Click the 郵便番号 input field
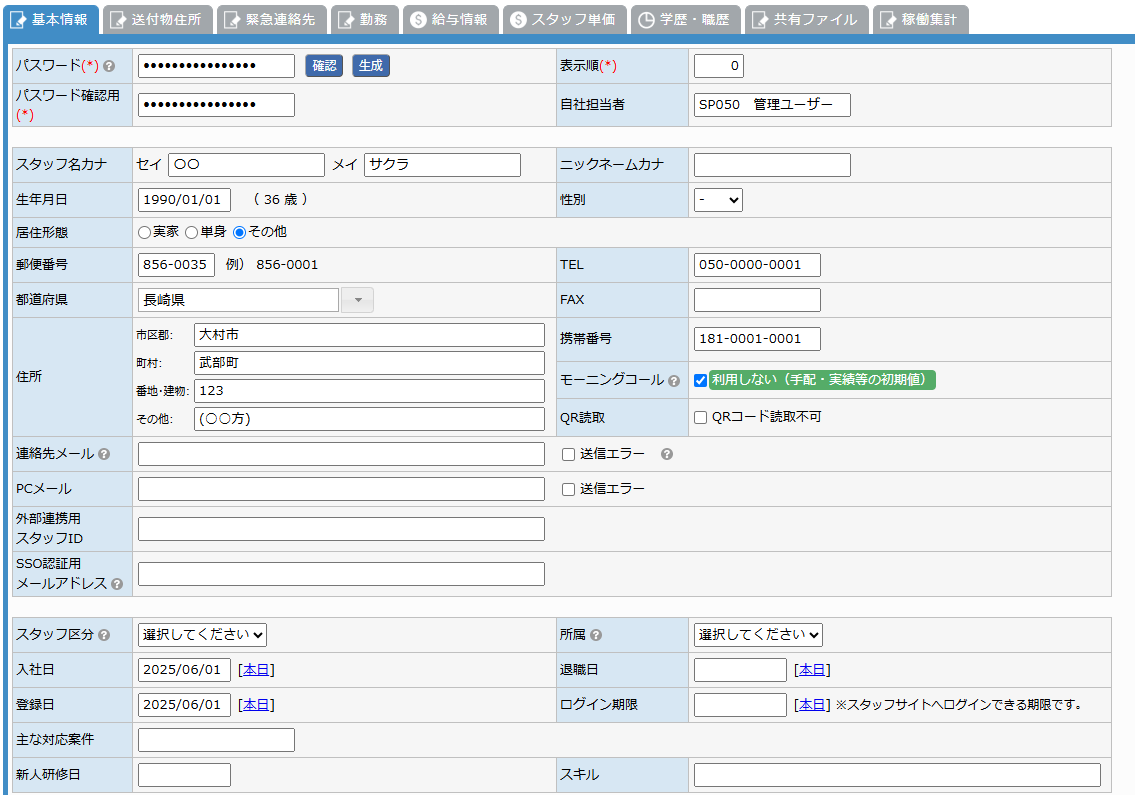 point(177,265)
